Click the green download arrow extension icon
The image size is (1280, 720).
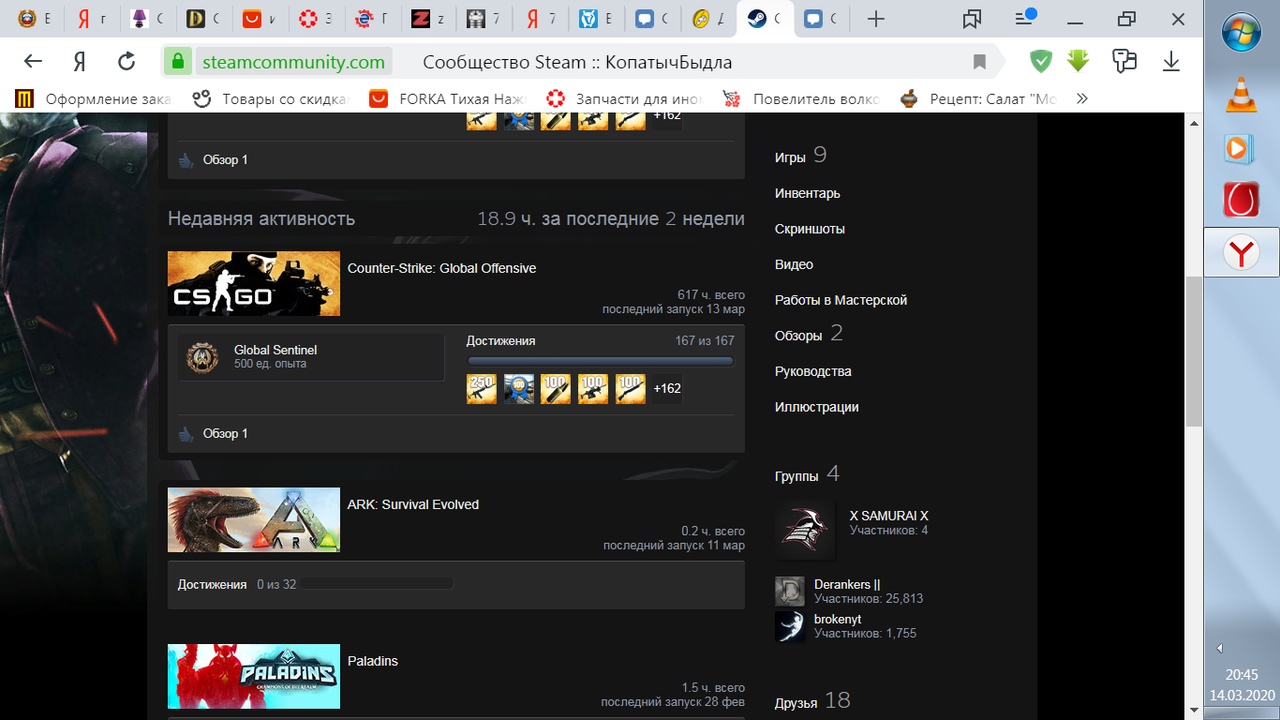[1078, 62]
